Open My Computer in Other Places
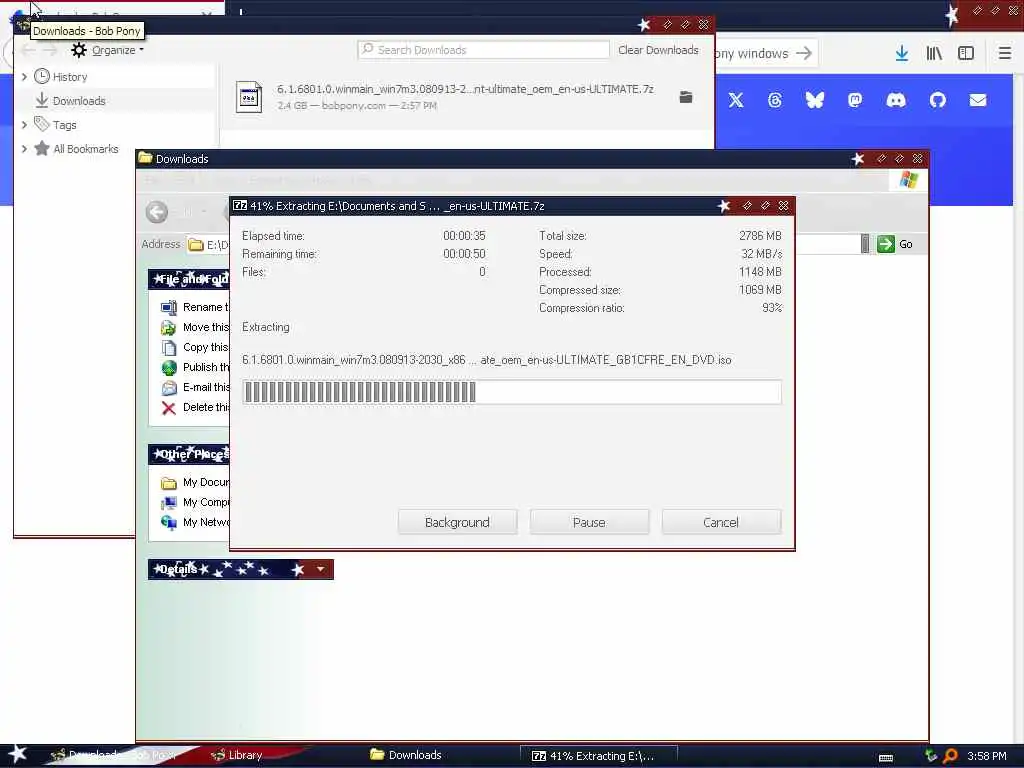The height and width of the screenshot is (768, 1024). point(195,502)
